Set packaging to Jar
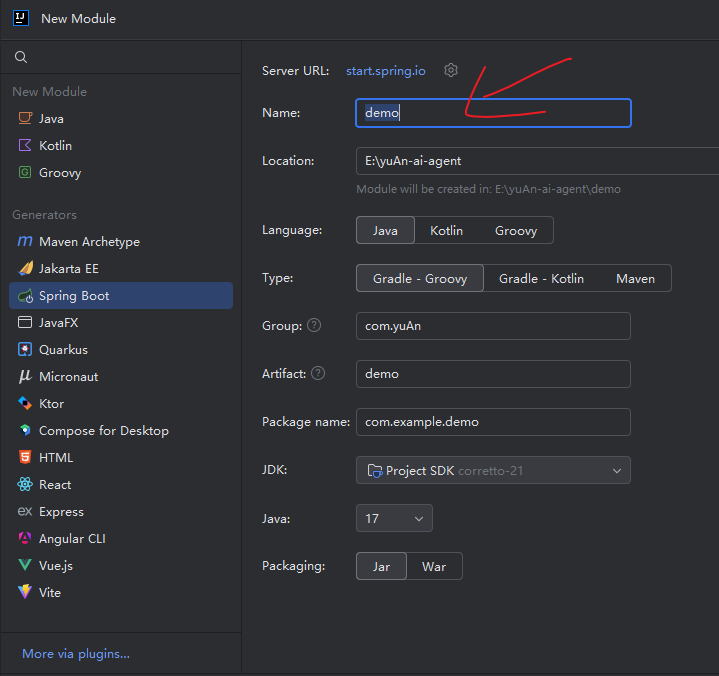Screen dimensions: 719x676 pos(382,566)
